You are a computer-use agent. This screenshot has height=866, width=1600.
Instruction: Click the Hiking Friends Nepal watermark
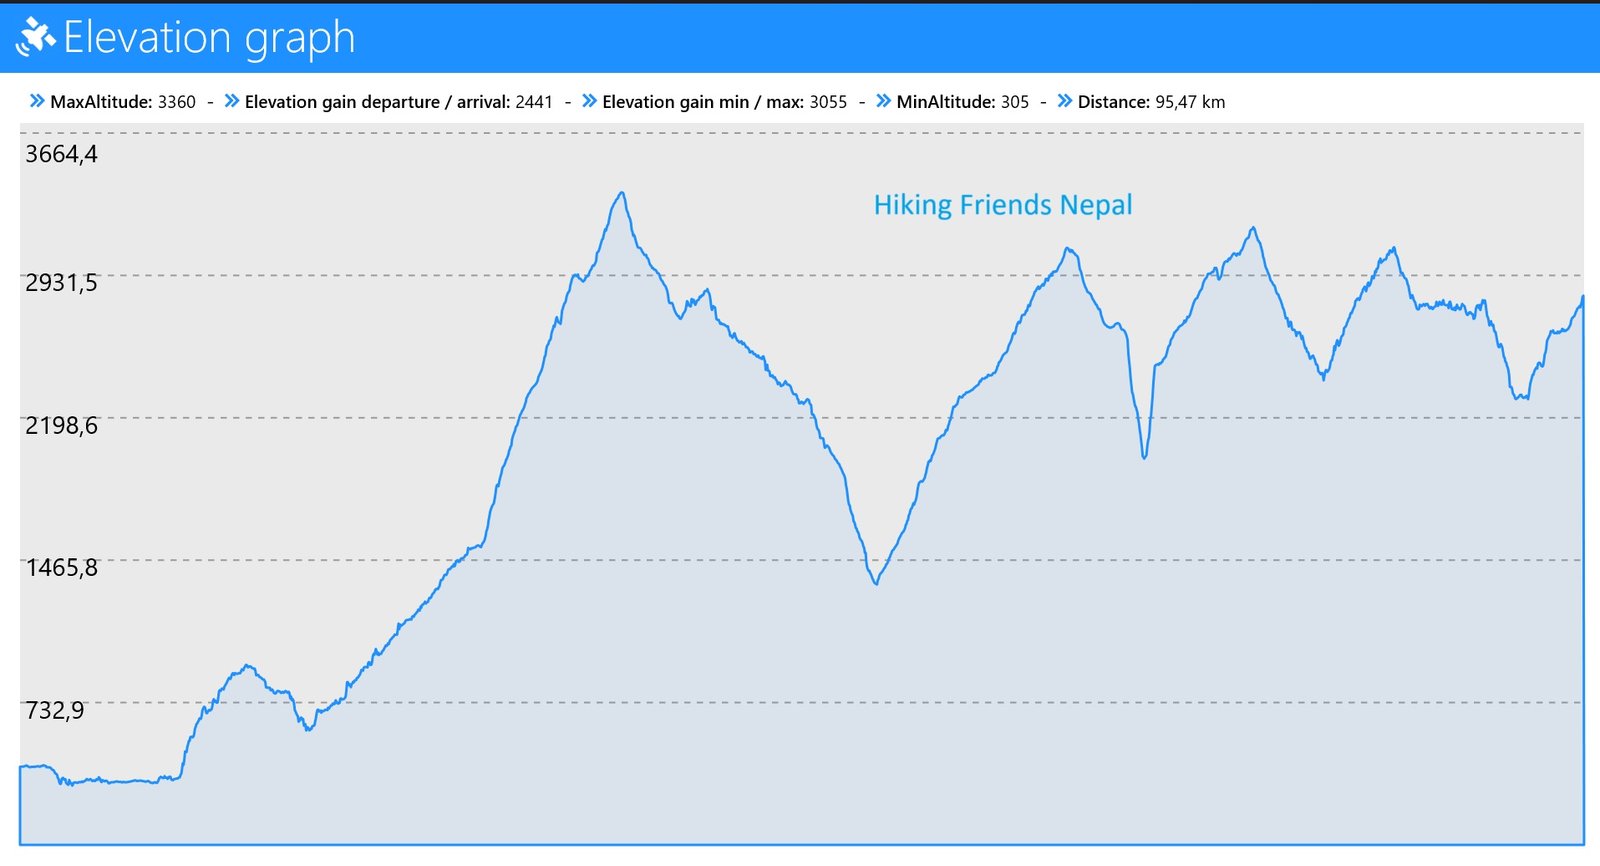coord(1003,205)
